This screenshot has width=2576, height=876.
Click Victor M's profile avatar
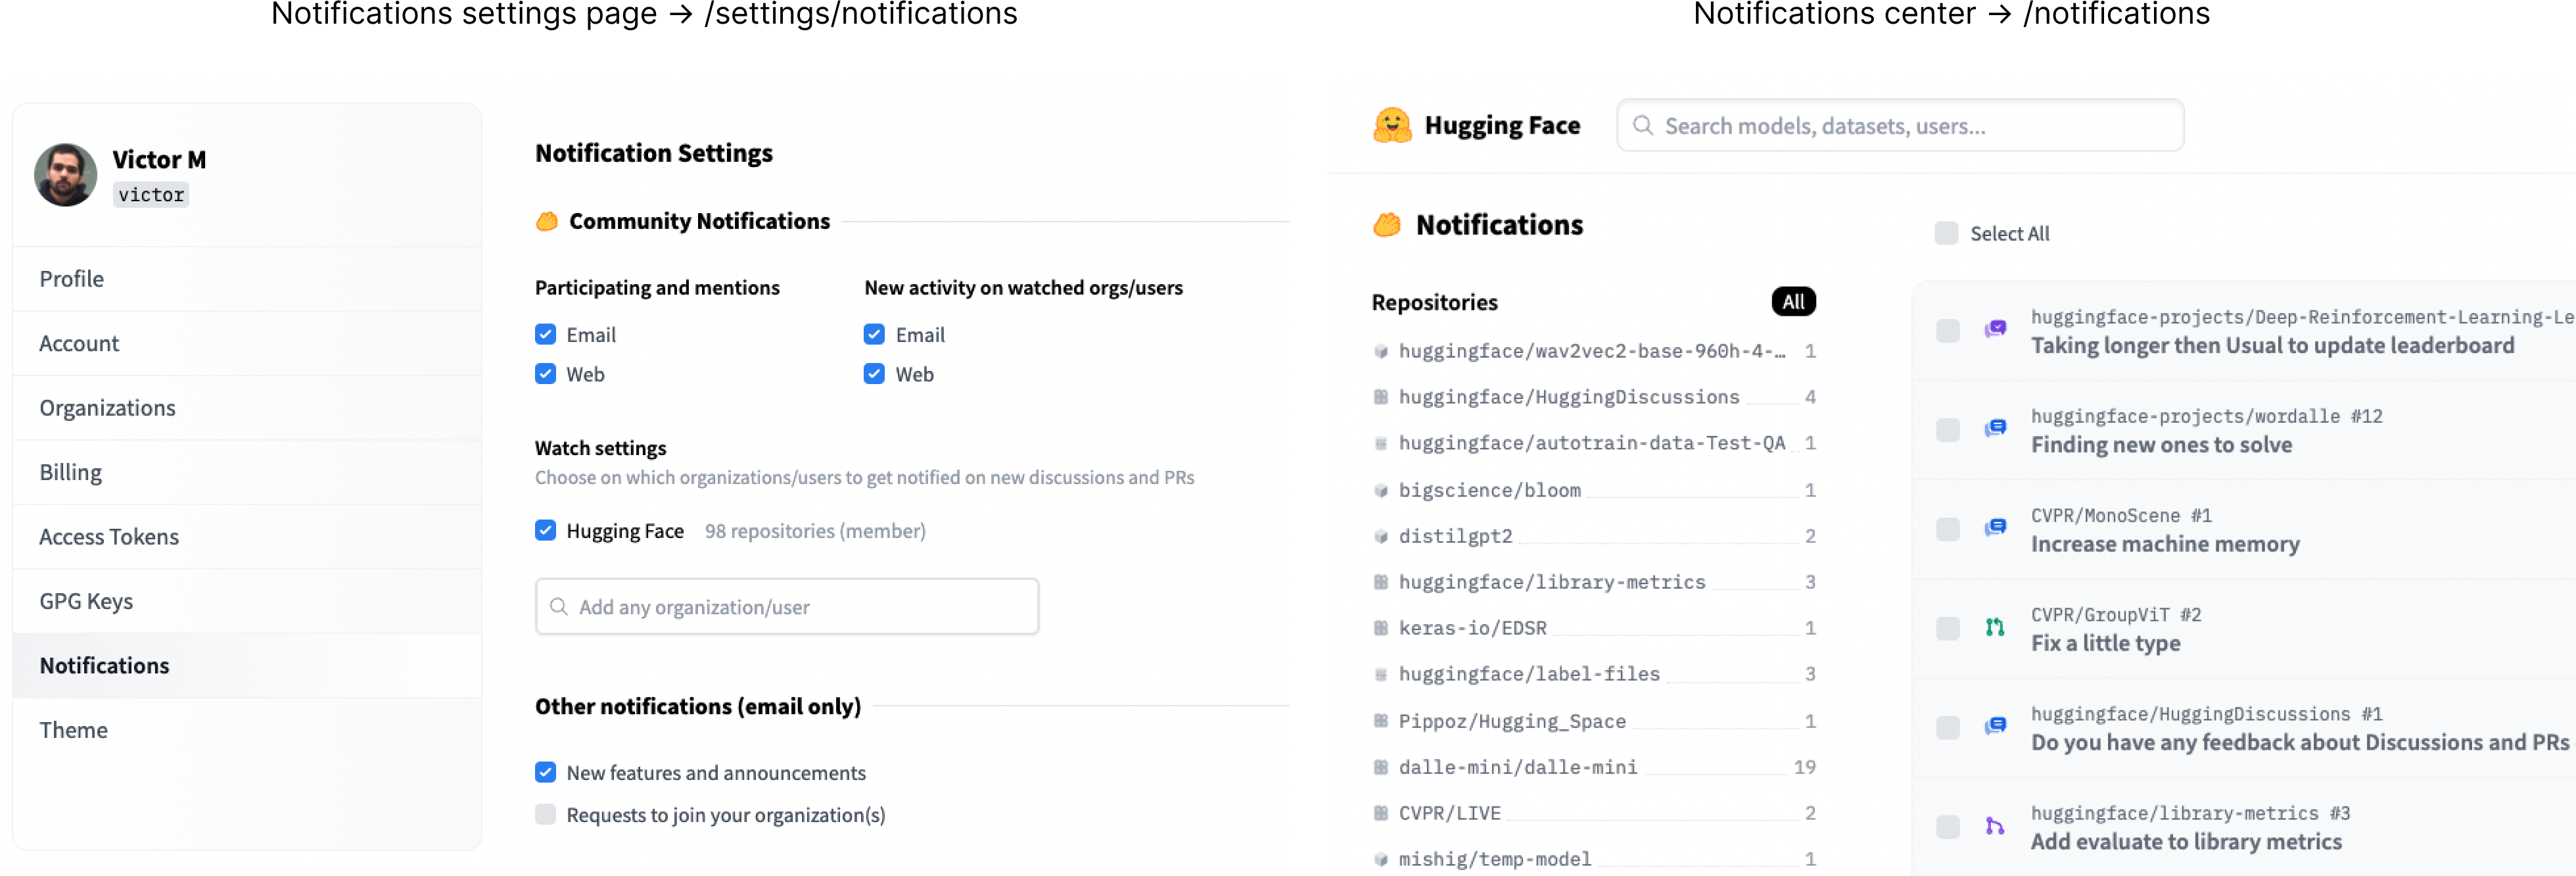point(66,175)
